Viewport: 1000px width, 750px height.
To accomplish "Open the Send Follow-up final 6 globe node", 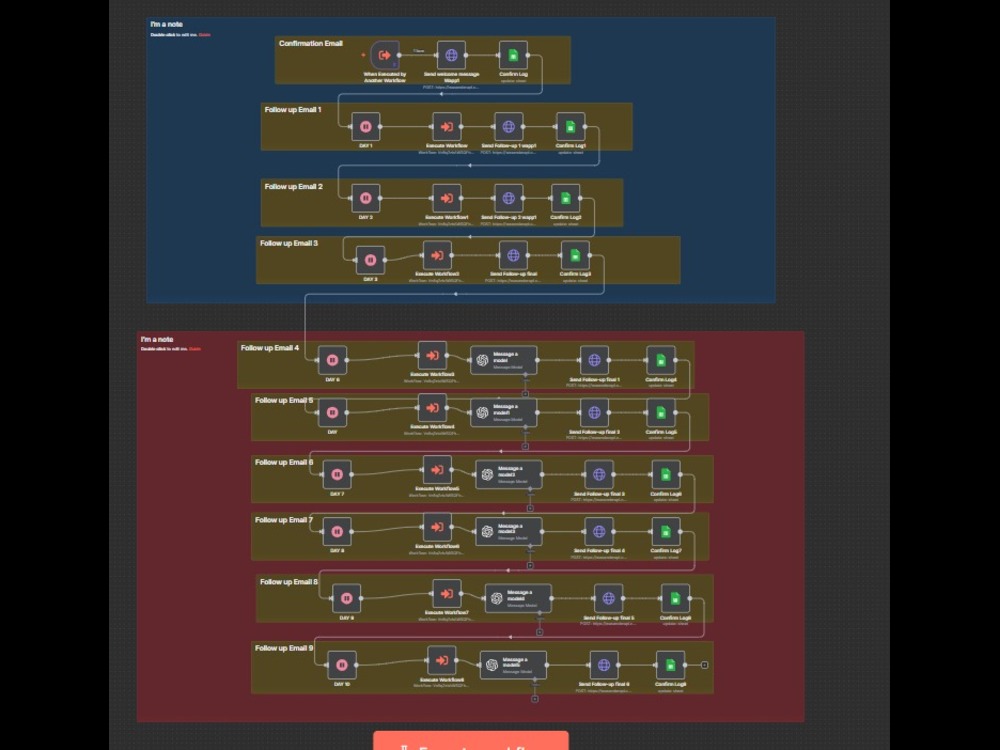I will (603, 665).
